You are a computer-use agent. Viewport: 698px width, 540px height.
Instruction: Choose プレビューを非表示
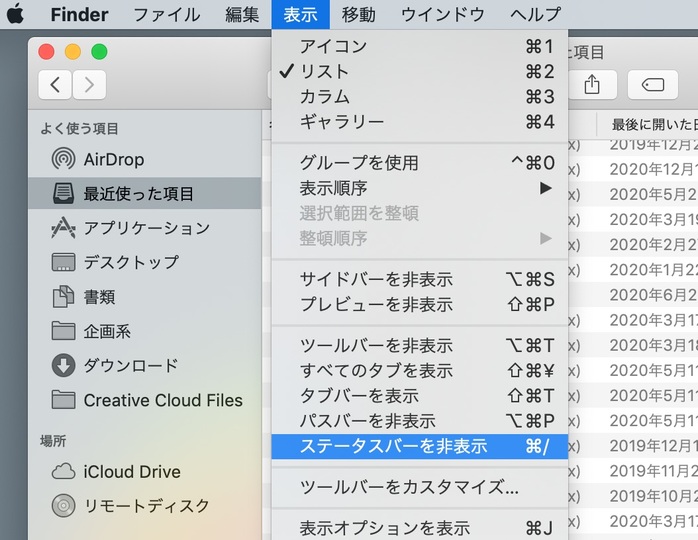(x=420, y=305)
